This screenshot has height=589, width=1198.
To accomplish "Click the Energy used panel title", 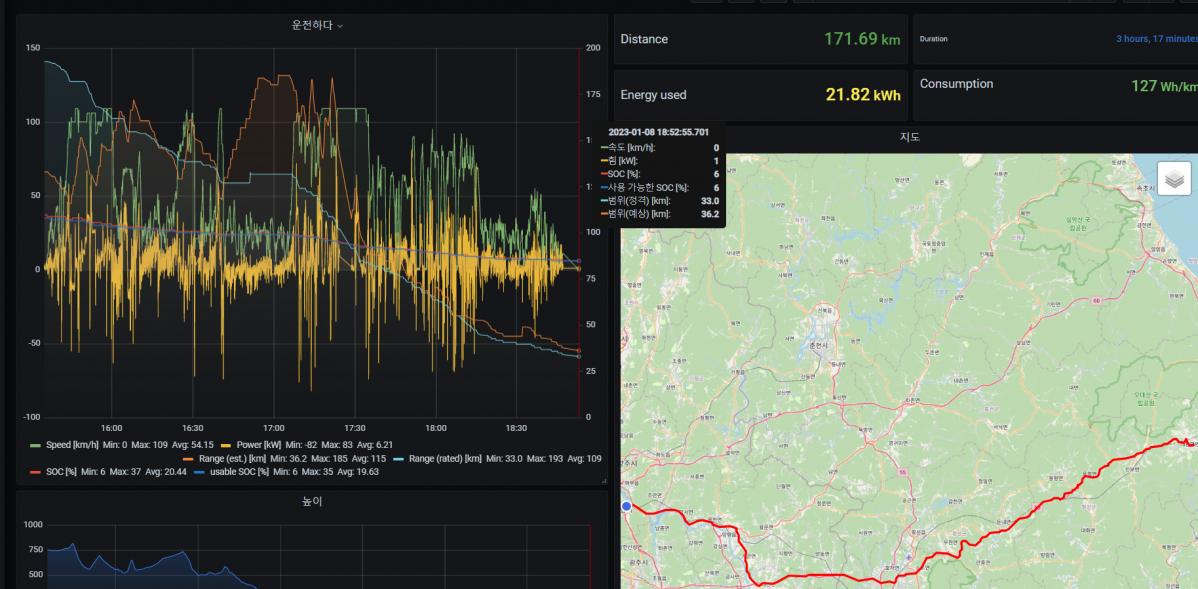I will 653,95.
